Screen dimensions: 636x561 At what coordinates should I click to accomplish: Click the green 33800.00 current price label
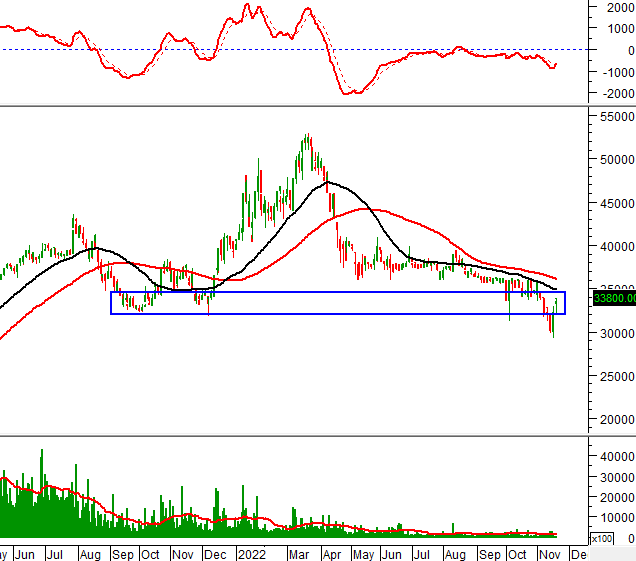(x=614, y=297)
